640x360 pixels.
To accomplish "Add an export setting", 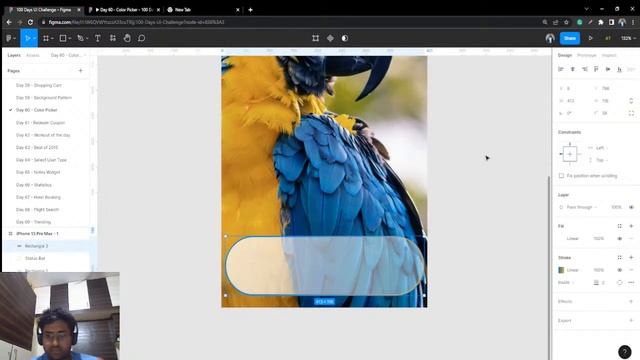I will pos(631,320).
